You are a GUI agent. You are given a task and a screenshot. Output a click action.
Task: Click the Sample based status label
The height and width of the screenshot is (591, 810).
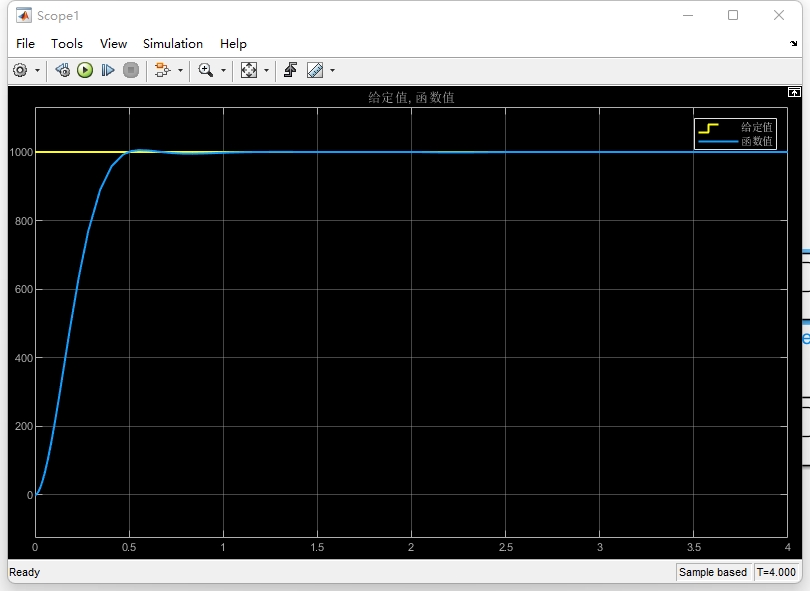[x=713, y=572]
